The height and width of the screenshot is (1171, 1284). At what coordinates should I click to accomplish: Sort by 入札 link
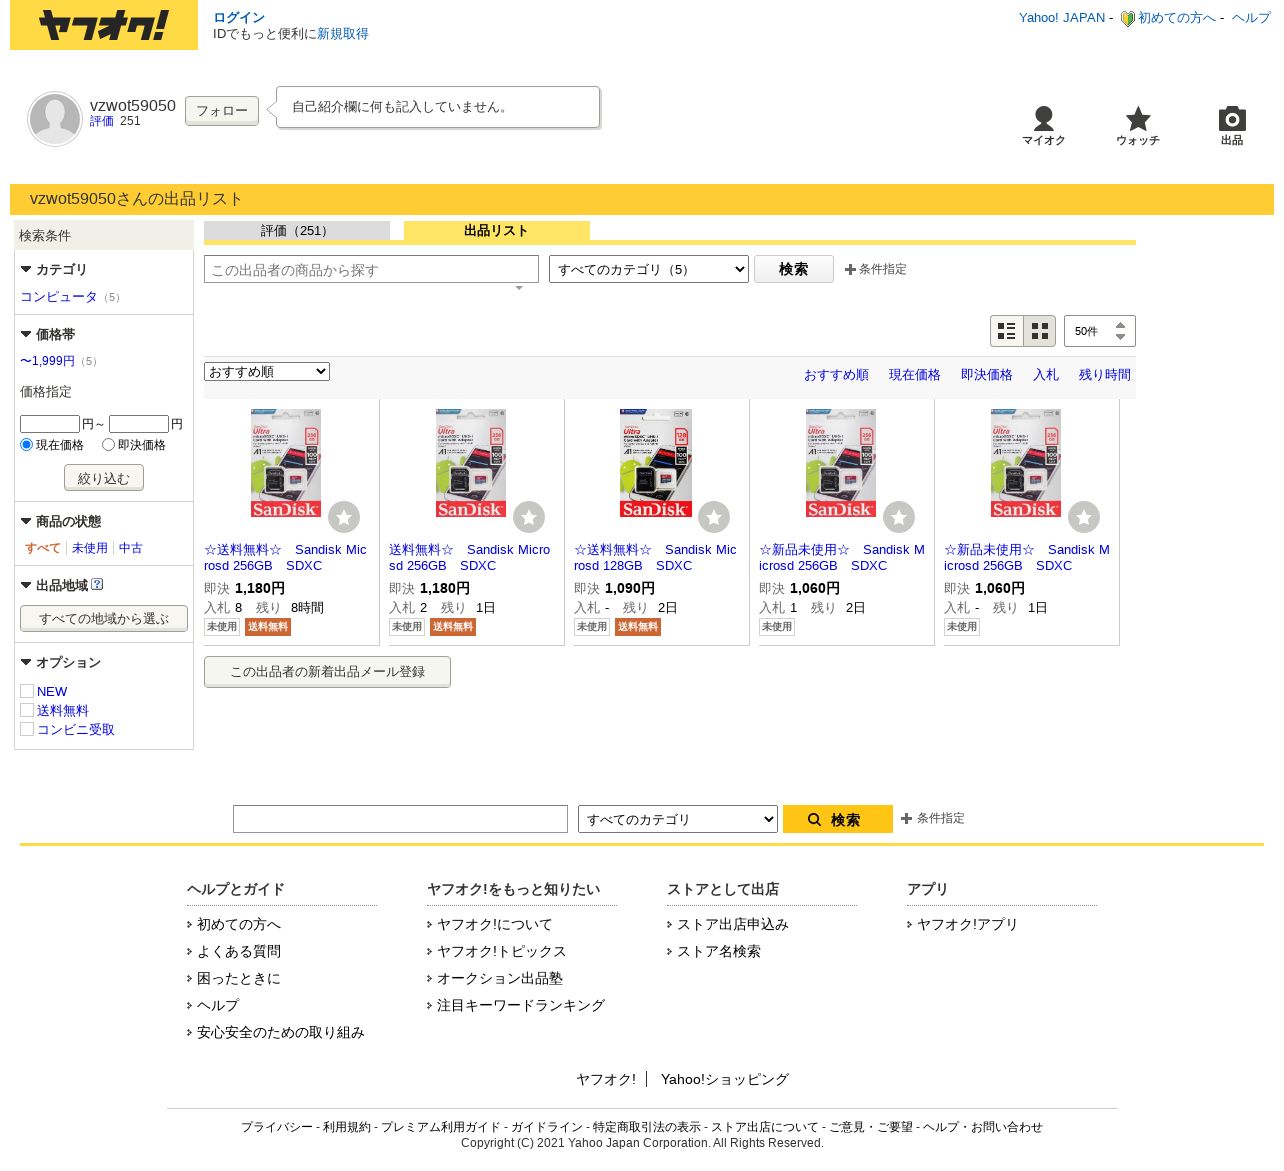coord(1046,375)
